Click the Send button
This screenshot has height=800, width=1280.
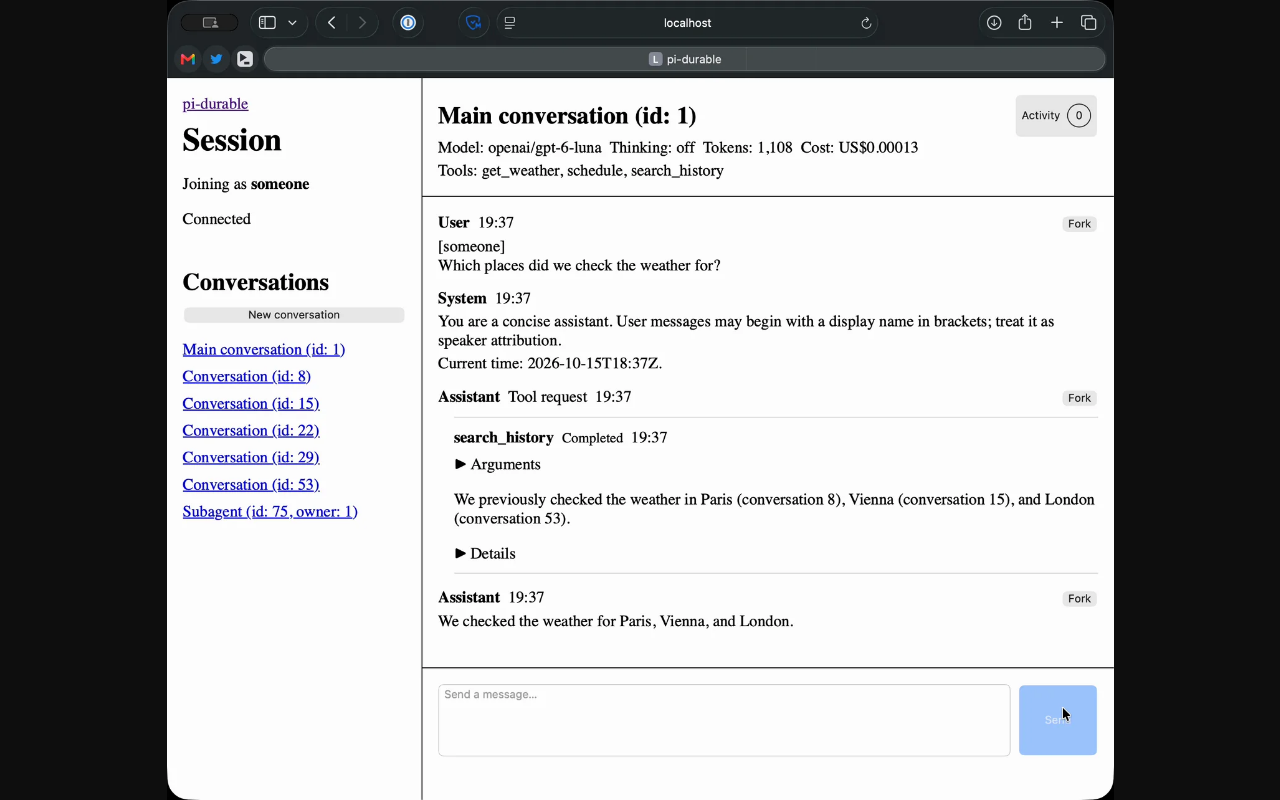(1058, 720)
